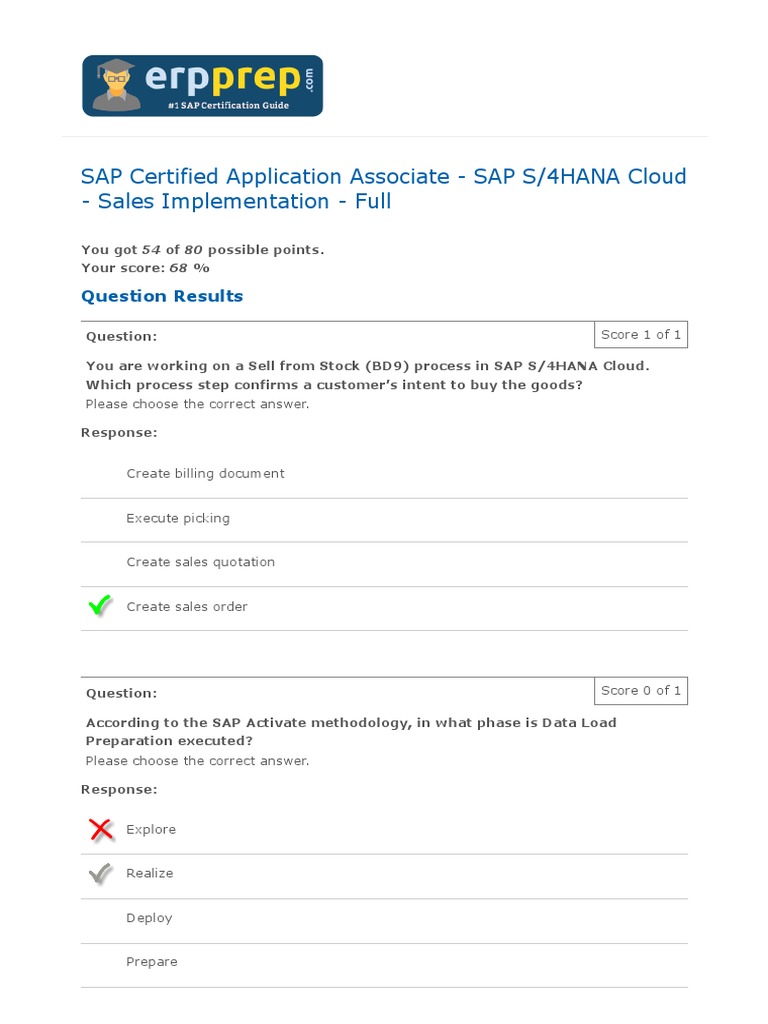
Task: Click the red X beside Explore
Action: point(101,829)
